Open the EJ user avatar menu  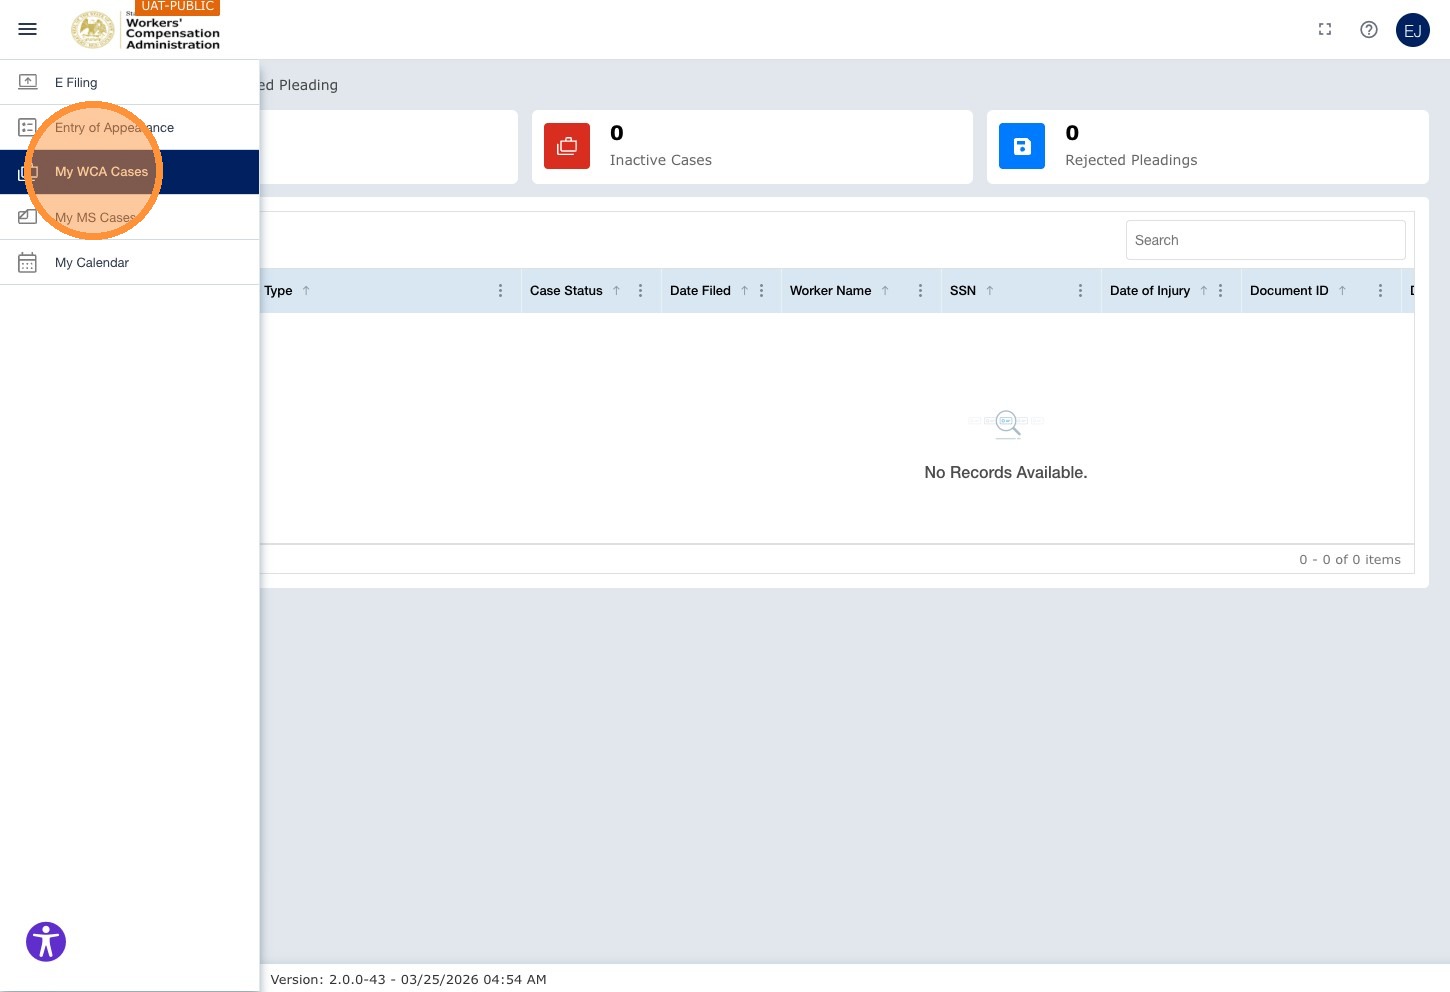1413,30
